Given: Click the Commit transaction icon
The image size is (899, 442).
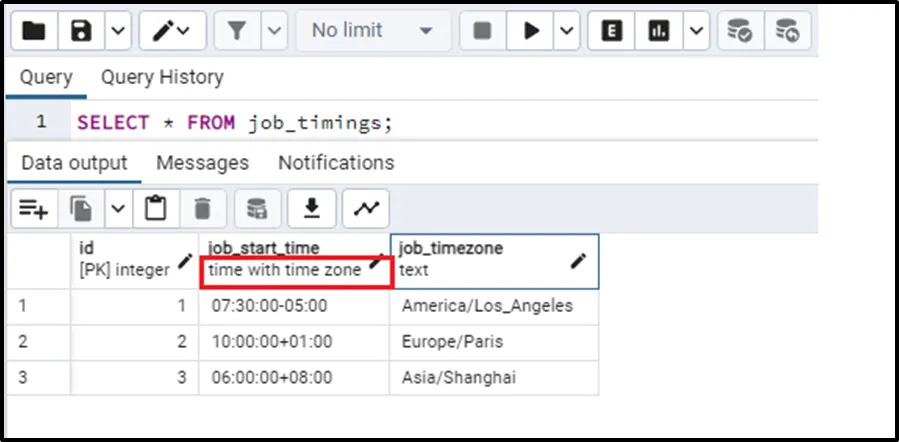Looking at the screenshot, I should (740, 31).
